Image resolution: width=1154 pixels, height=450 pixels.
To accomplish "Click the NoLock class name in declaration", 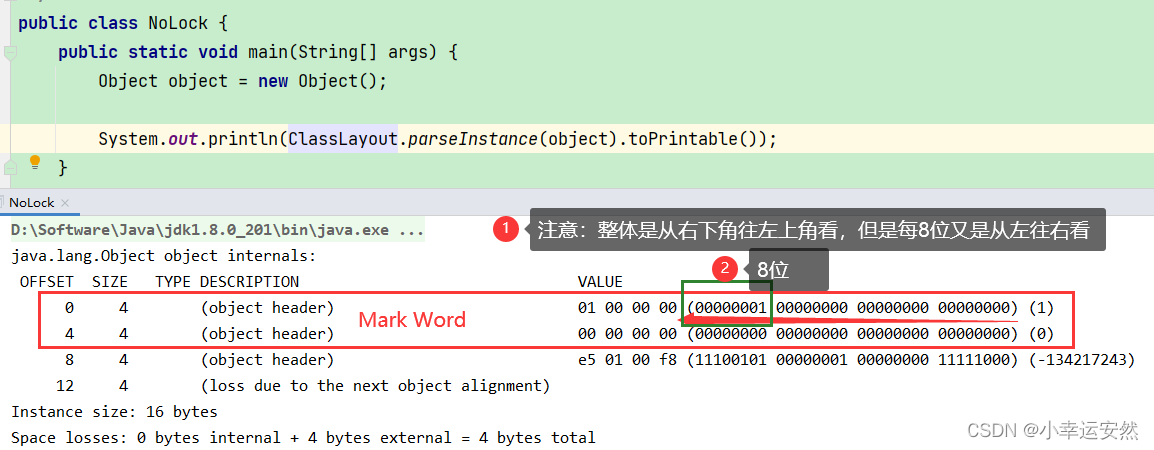I will pyautogui.click(x=177, y=23).
